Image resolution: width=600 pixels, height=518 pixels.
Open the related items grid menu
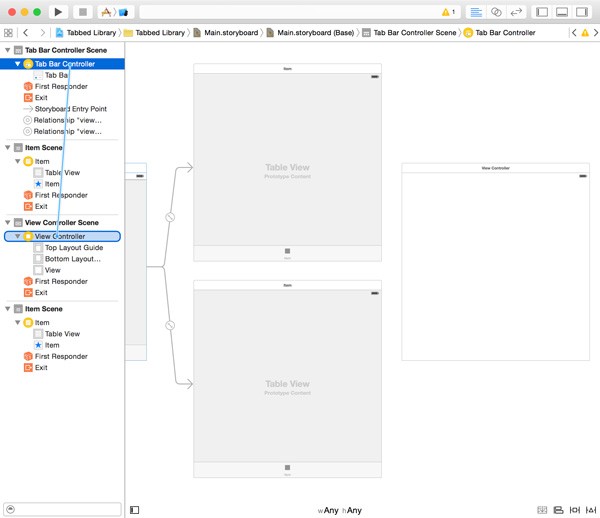8,33
